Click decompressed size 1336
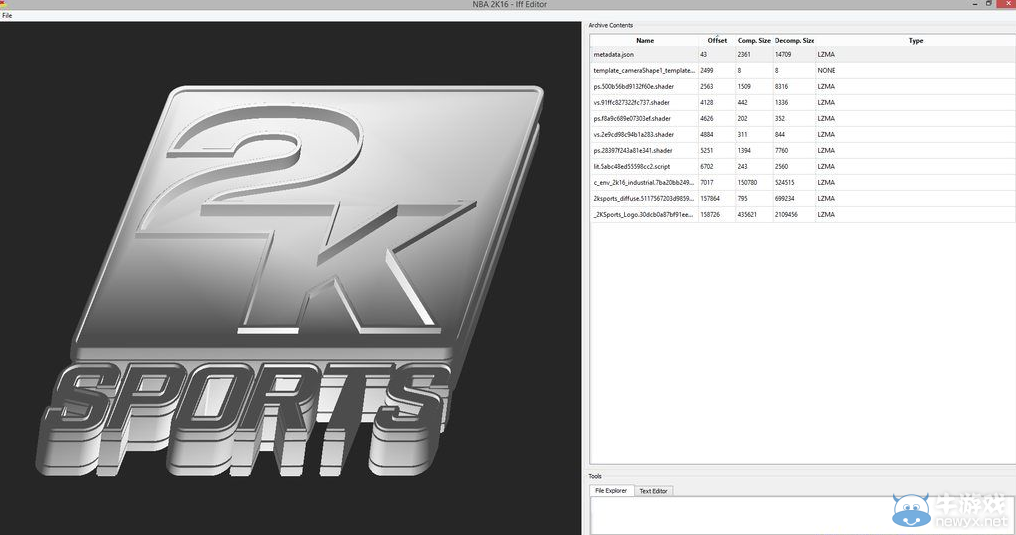Image resolution: width=1016 pixels, height=535 pixels. (781, 102)
